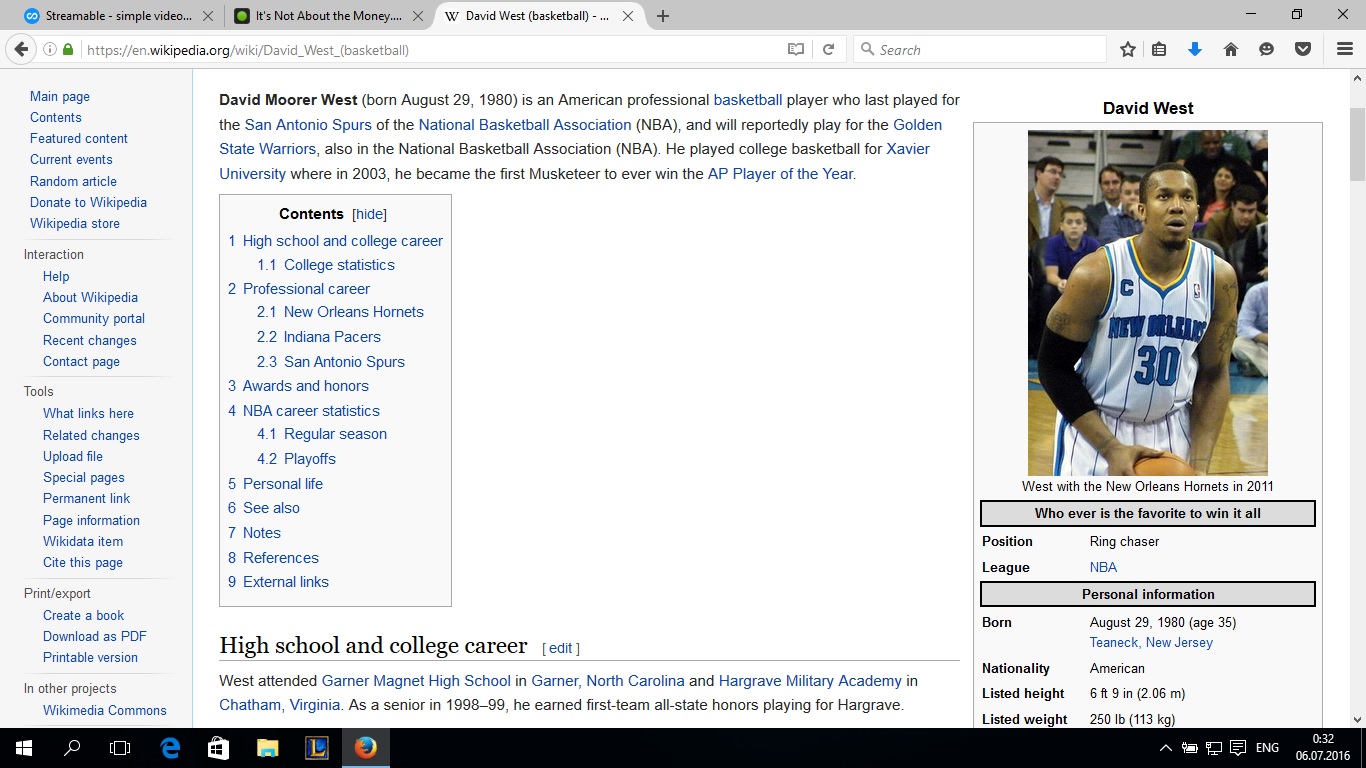
Task: Close the Streamable tab
Action: [207, 16]
